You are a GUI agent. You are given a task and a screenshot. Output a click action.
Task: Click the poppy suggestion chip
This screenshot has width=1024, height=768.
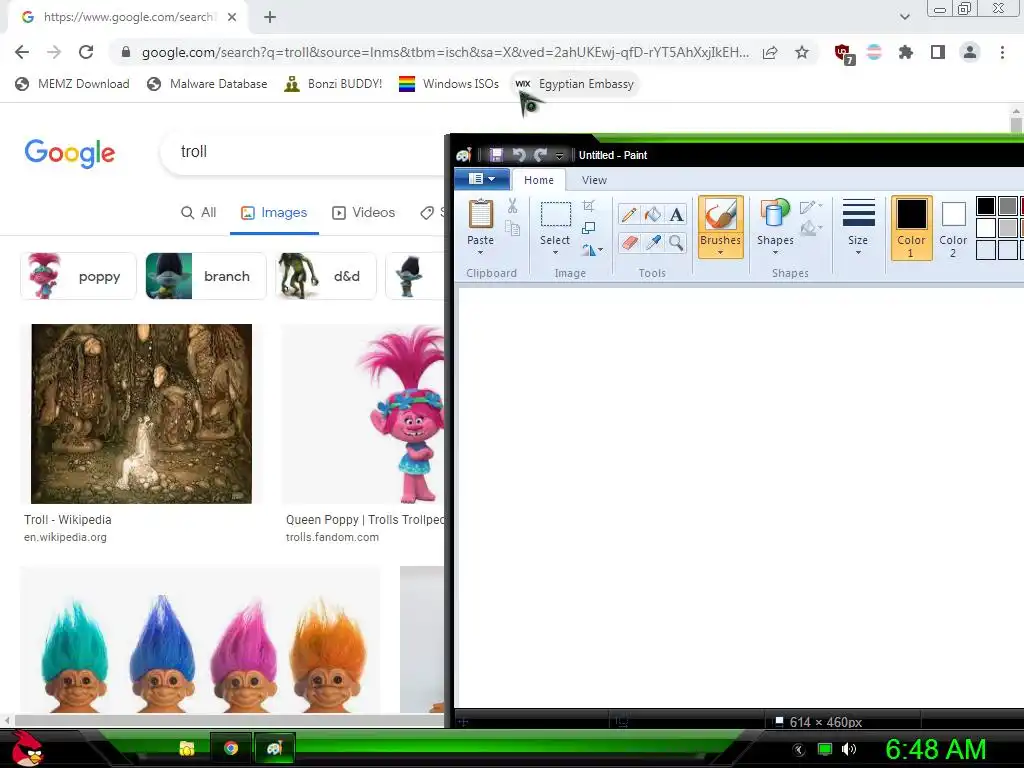(x=78, y=276)
